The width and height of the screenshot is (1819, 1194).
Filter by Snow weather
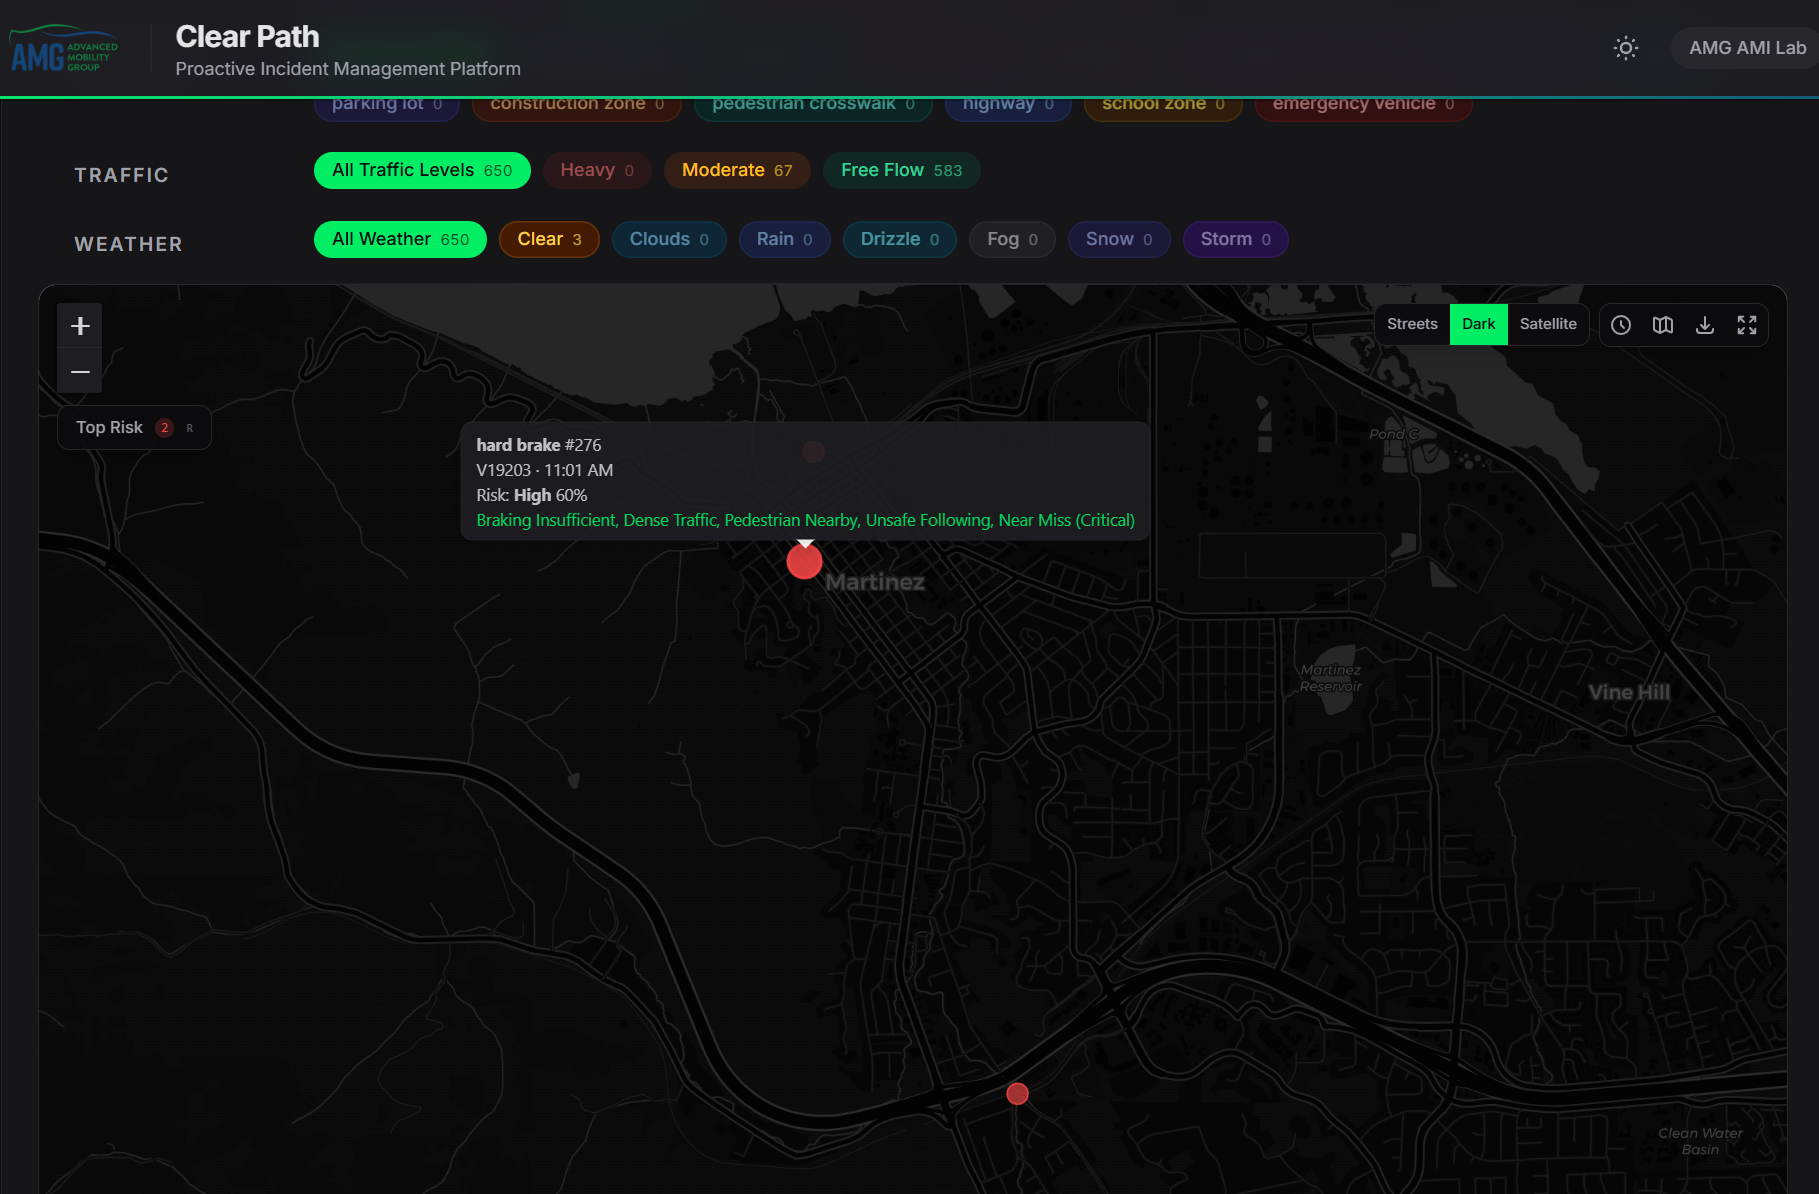pos(1119,239)
